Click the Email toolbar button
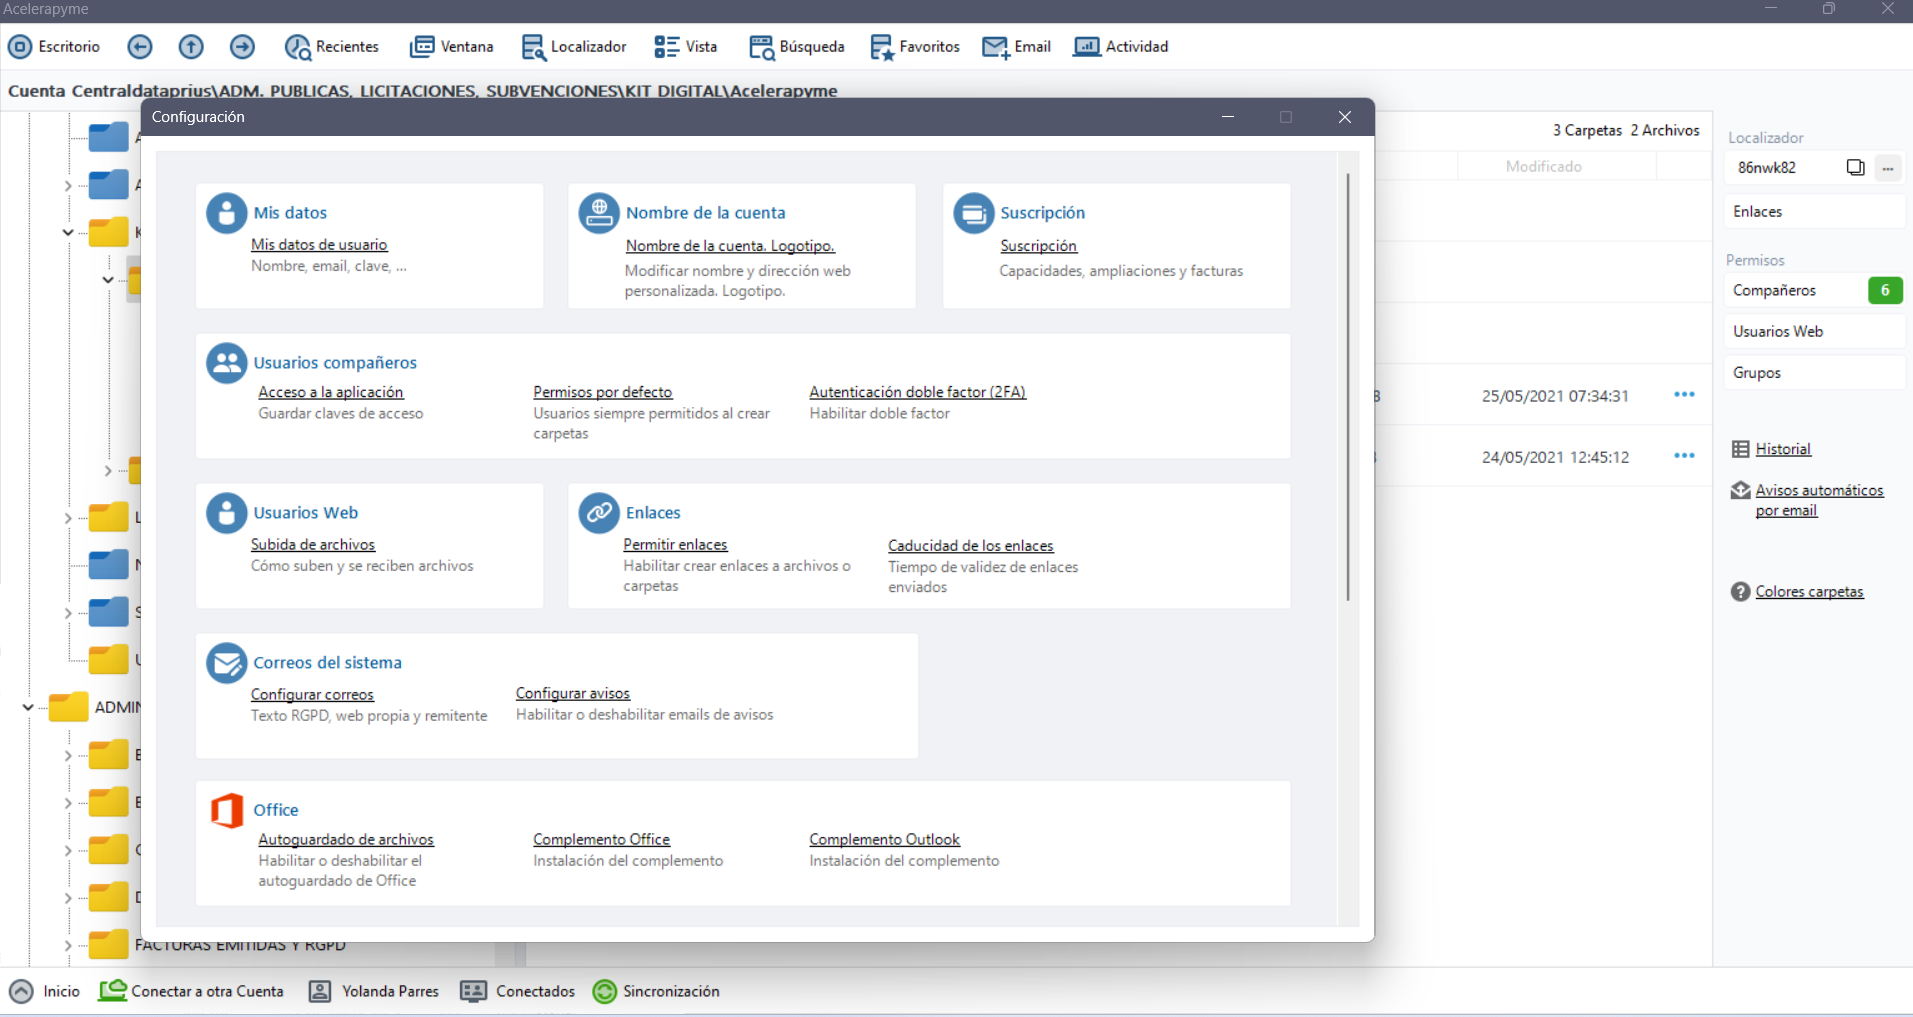This screenshot has height=1017, width=1913. coord(1017,47)
